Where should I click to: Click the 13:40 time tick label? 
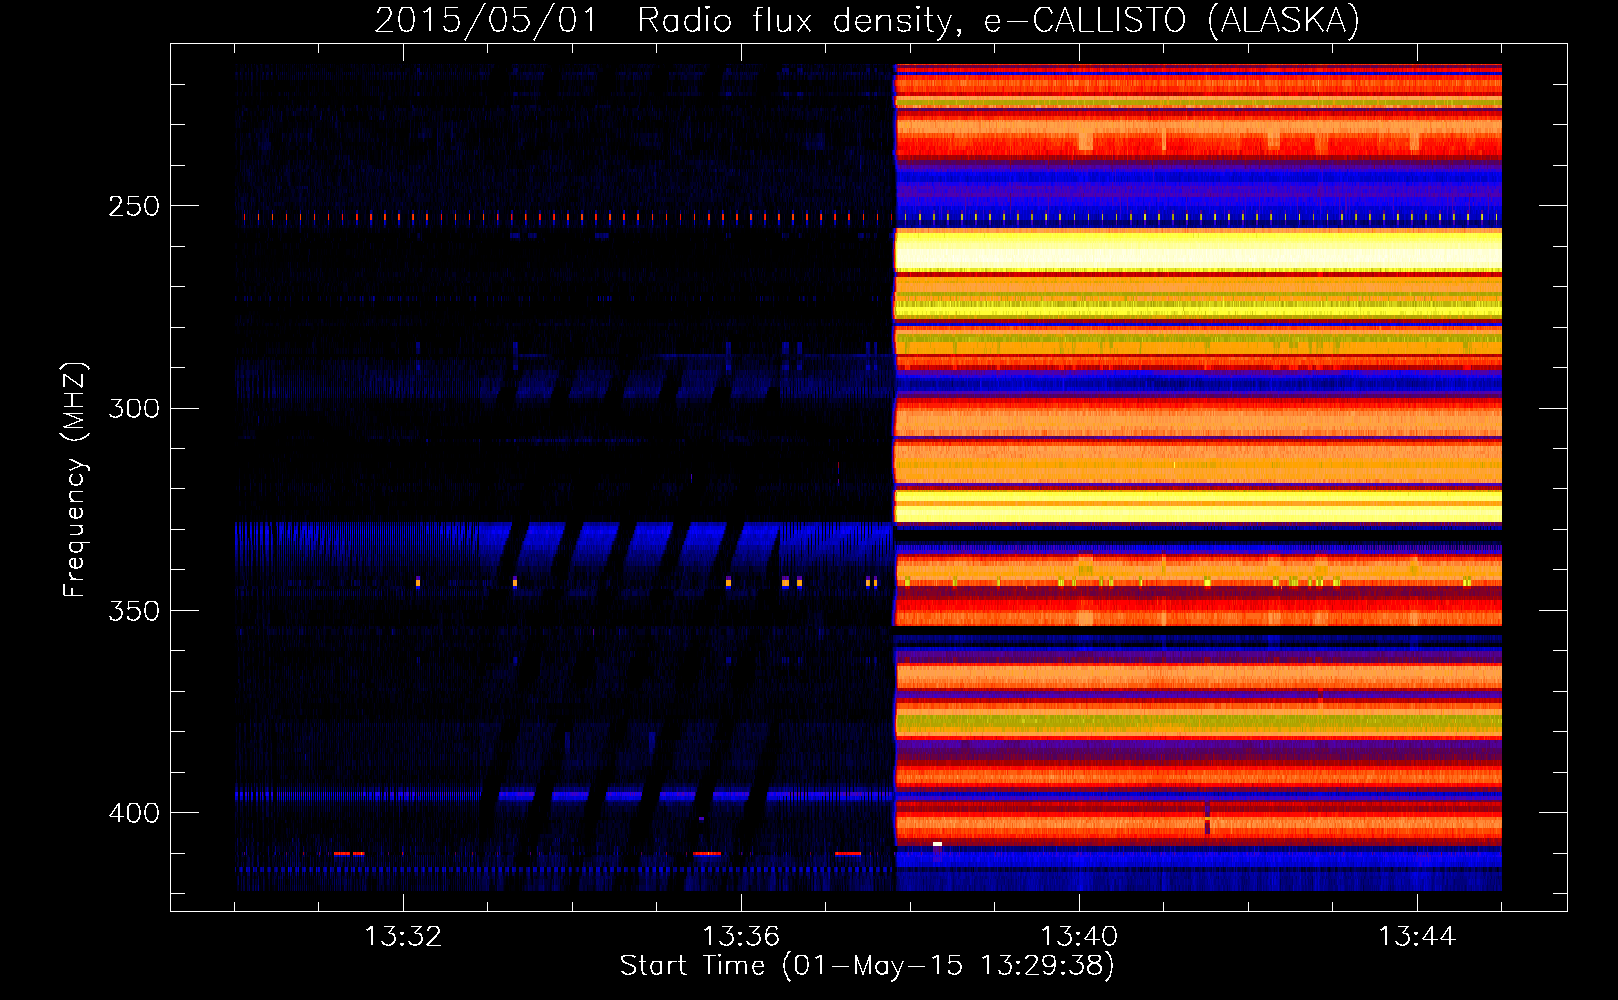tap(1079, 936)
